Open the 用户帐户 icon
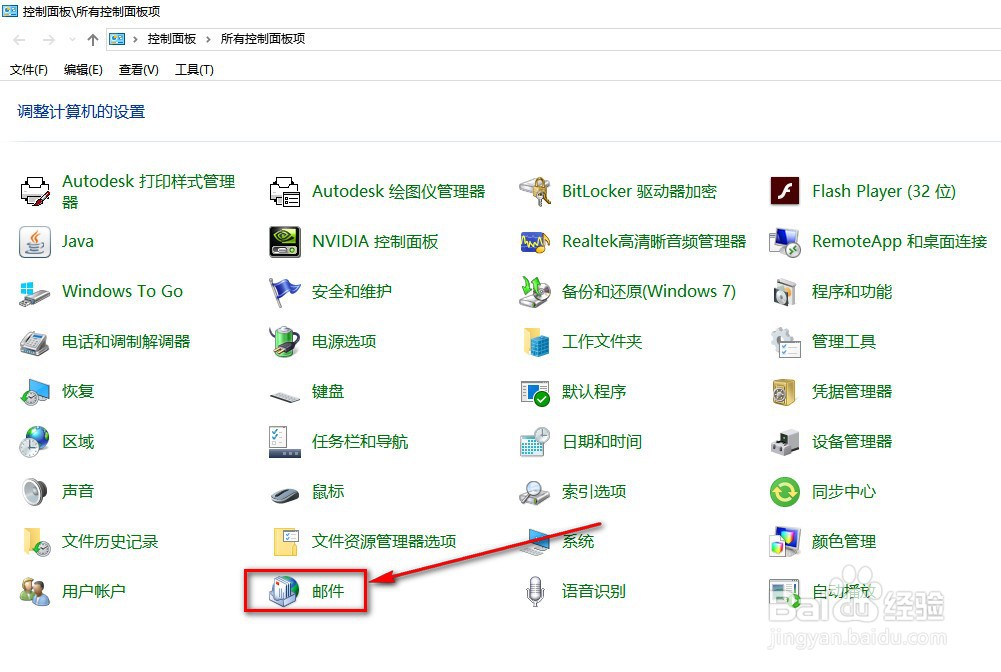The height and width of the screenshot is (672, 1001). point(35,592)
